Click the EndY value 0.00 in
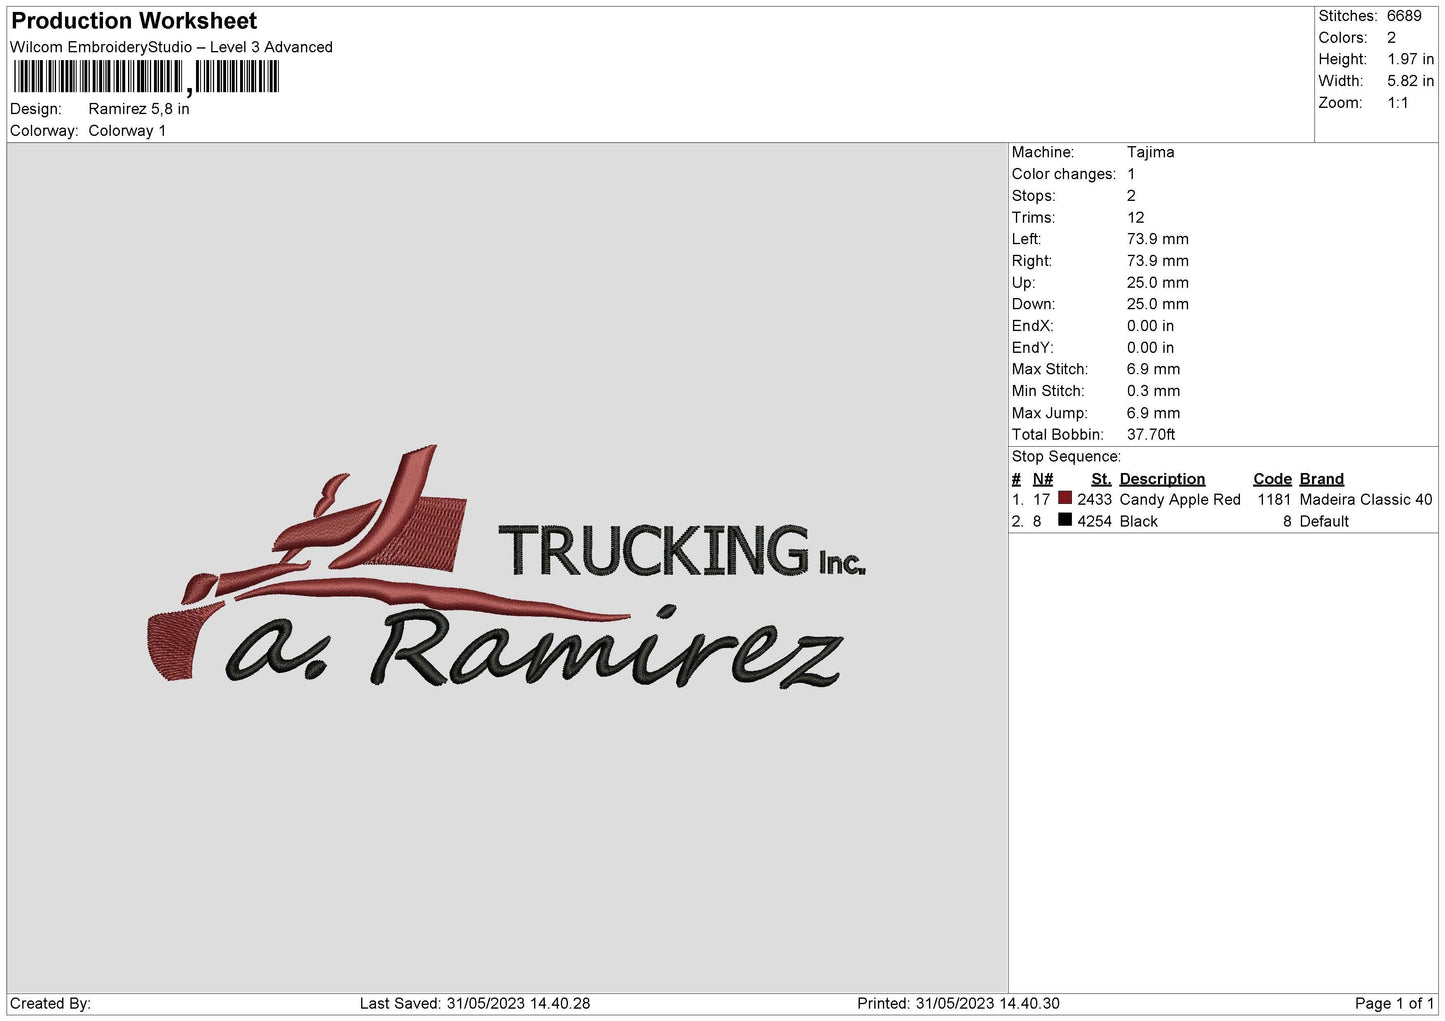This screenshot has width=1445, height=1021. pyautogui.click(x=1150, y=348)
